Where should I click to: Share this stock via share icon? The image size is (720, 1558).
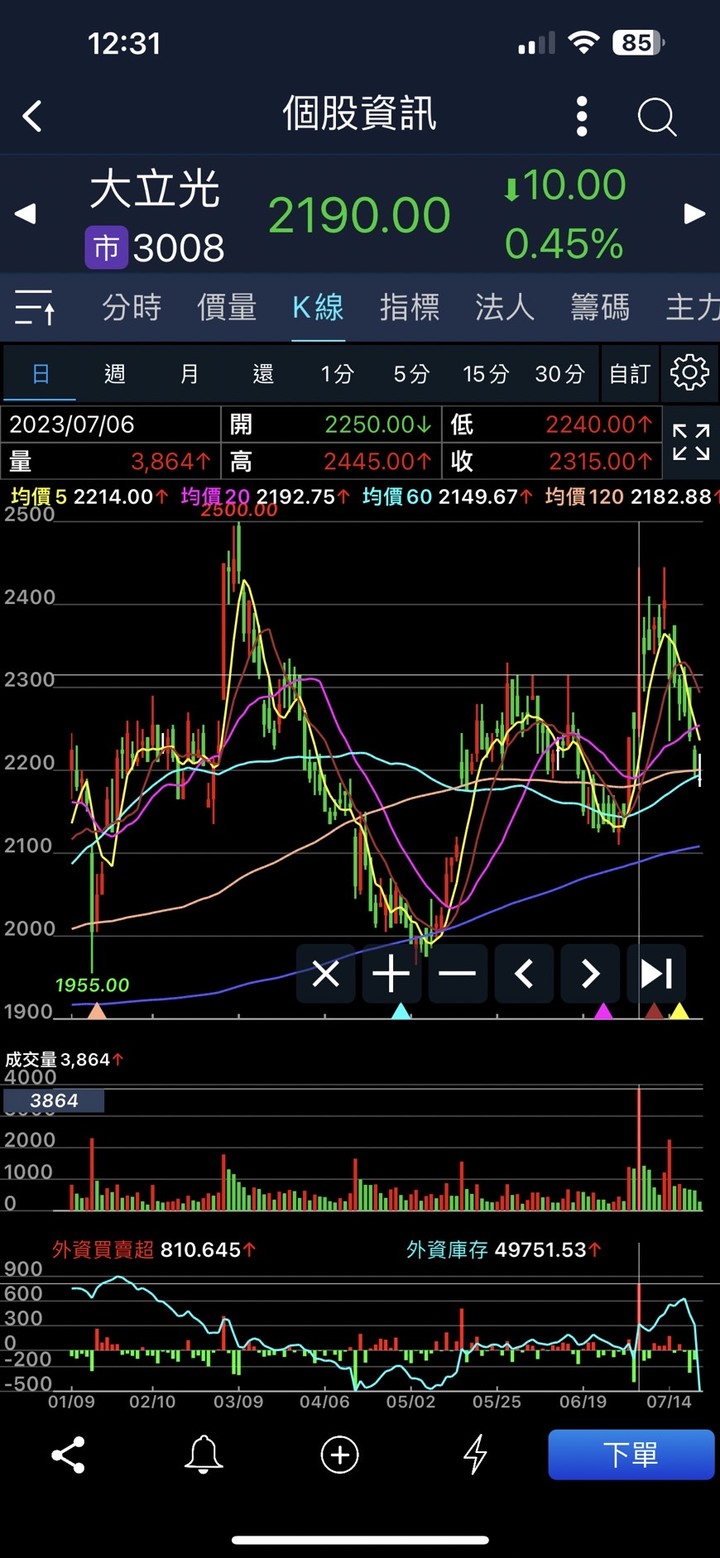click(68, 1455)
